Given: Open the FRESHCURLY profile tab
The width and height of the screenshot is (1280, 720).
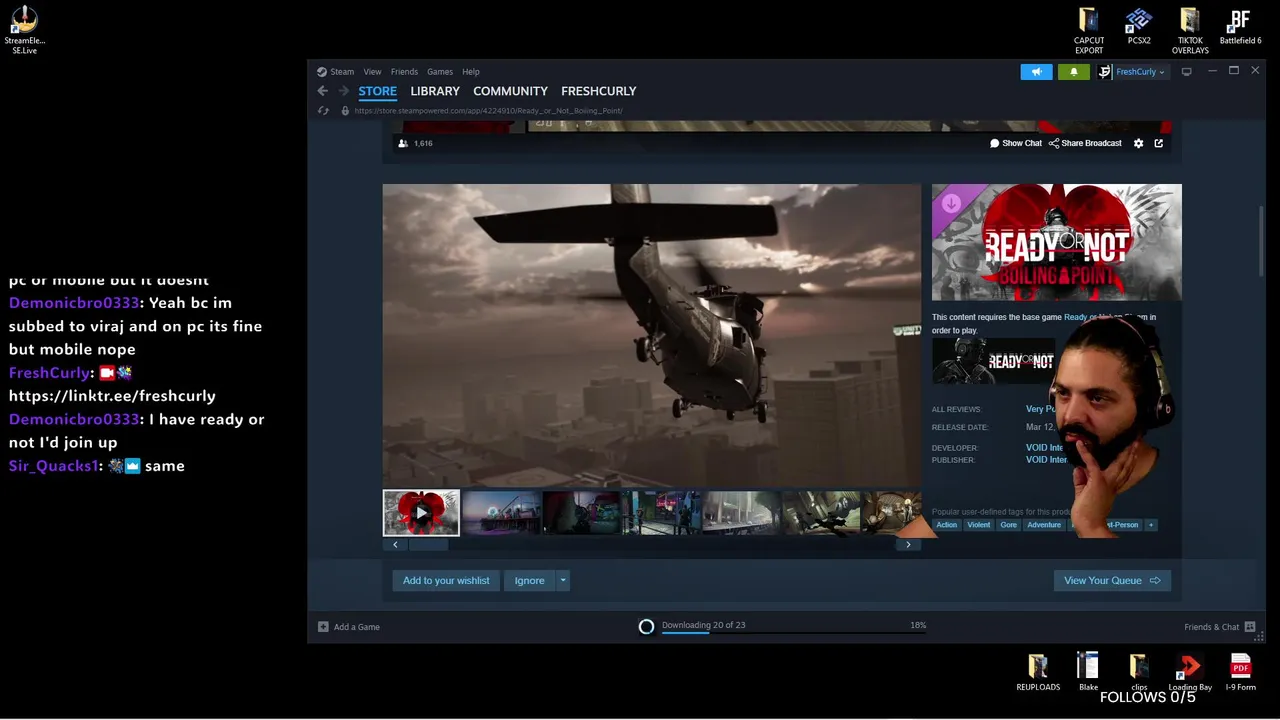Looking at the screenshot, I should coord(598,91).
